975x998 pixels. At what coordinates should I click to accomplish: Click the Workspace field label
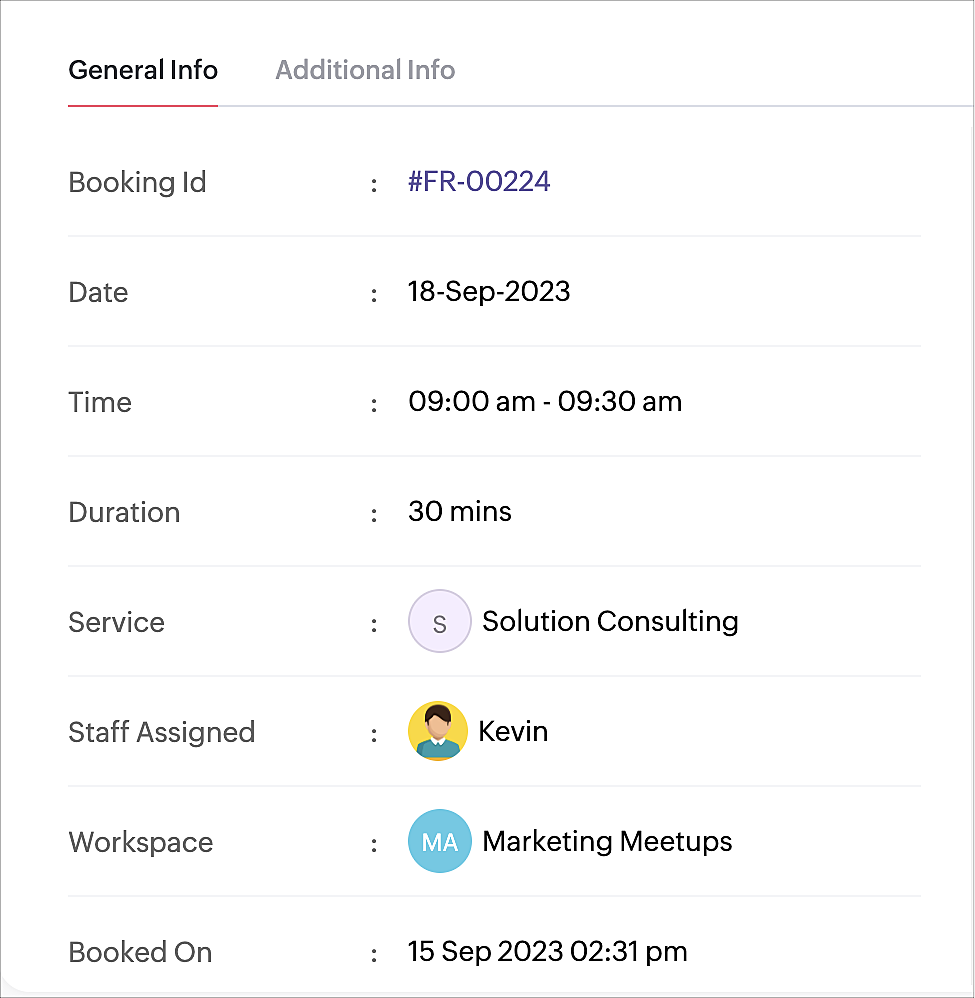tap(141, 843)
